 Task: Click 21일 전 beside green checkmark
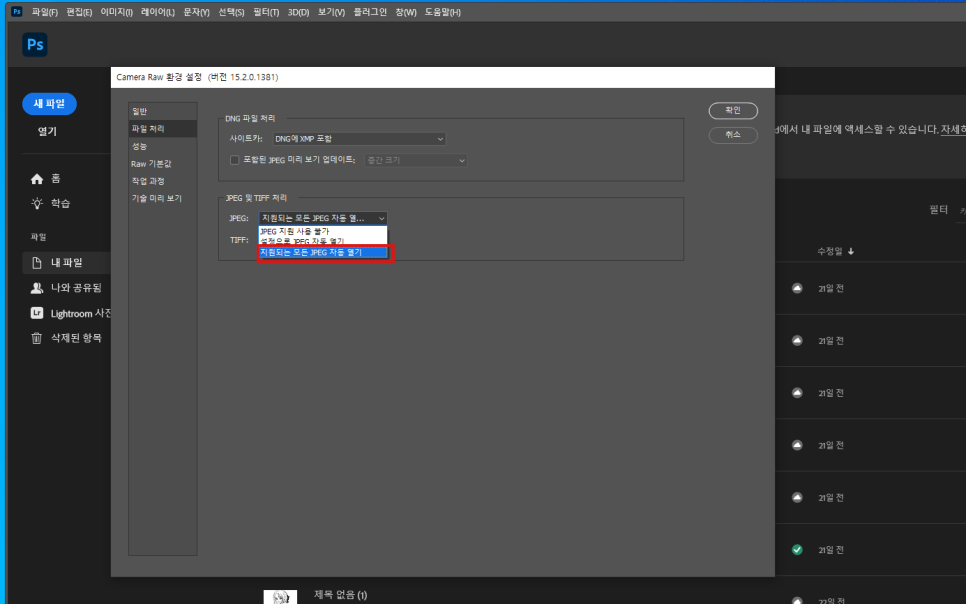pos(831,550)
